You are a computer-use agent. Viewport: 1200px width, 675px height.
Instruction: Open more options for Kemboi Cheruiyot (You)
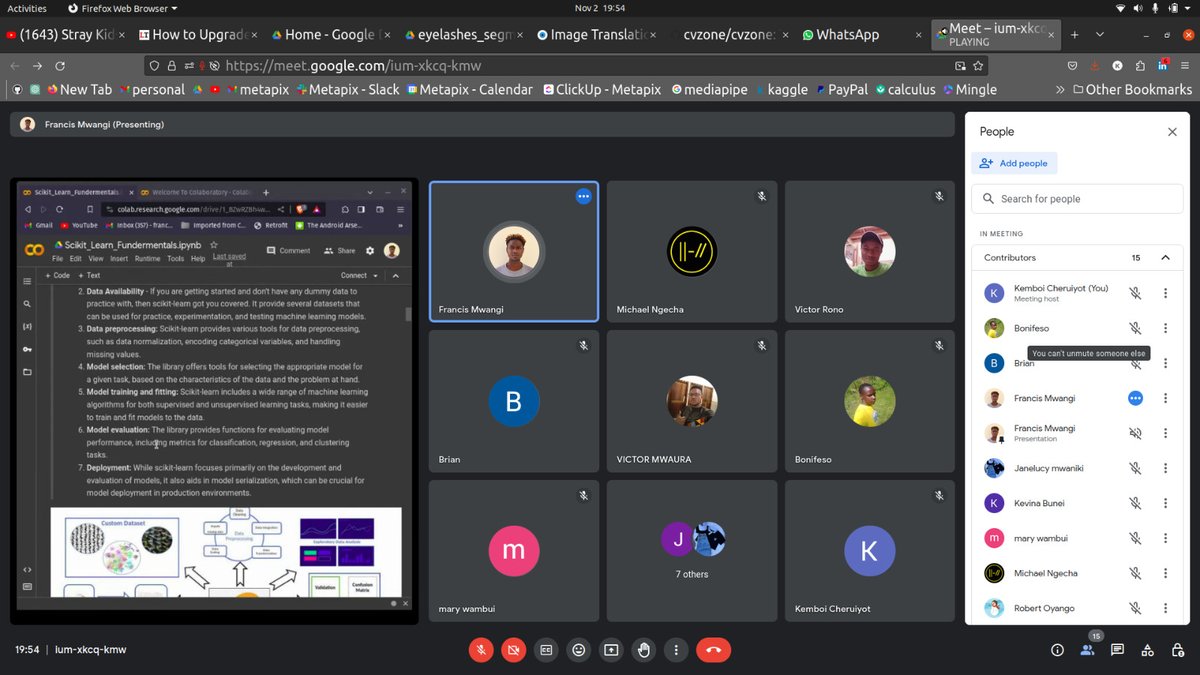click(1165, 293)
